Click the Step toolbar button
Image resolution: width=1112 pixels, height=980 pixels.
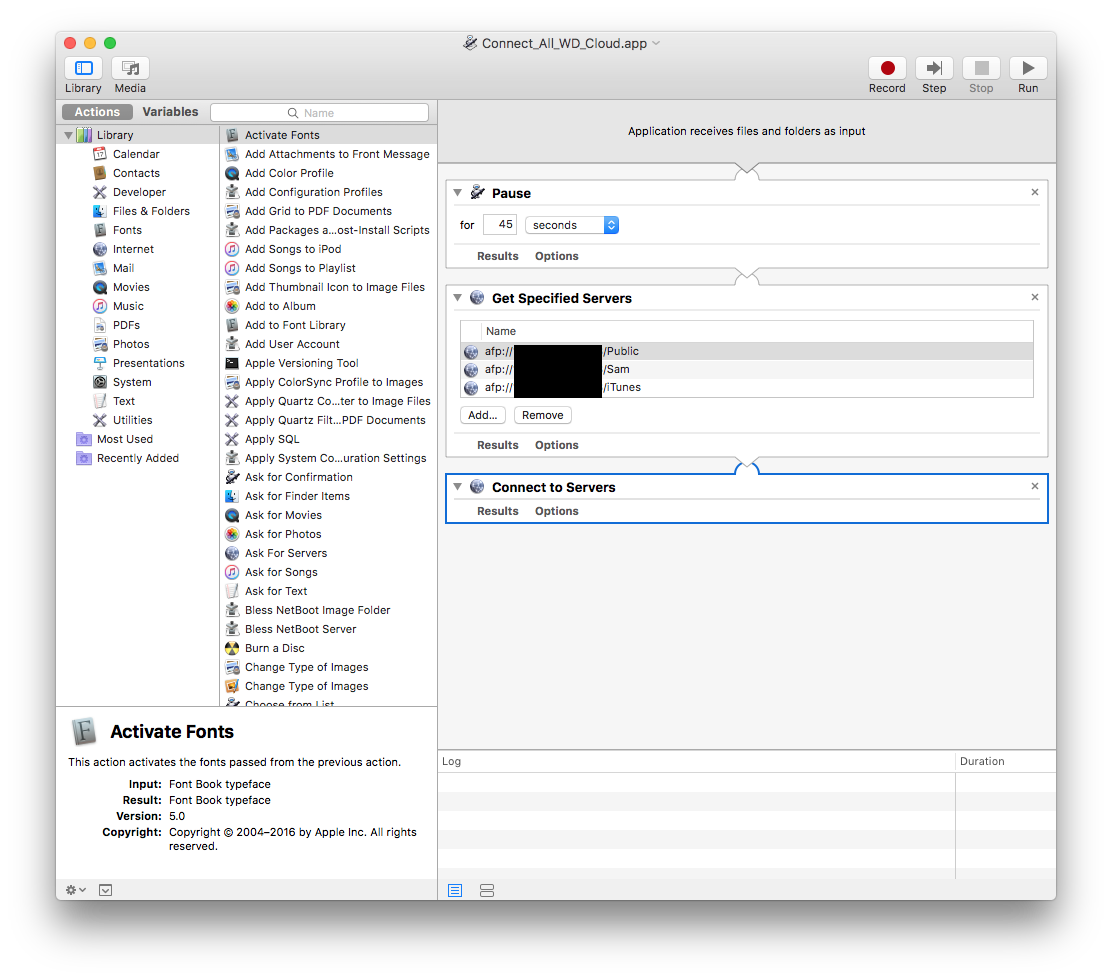tap(934, 68)
